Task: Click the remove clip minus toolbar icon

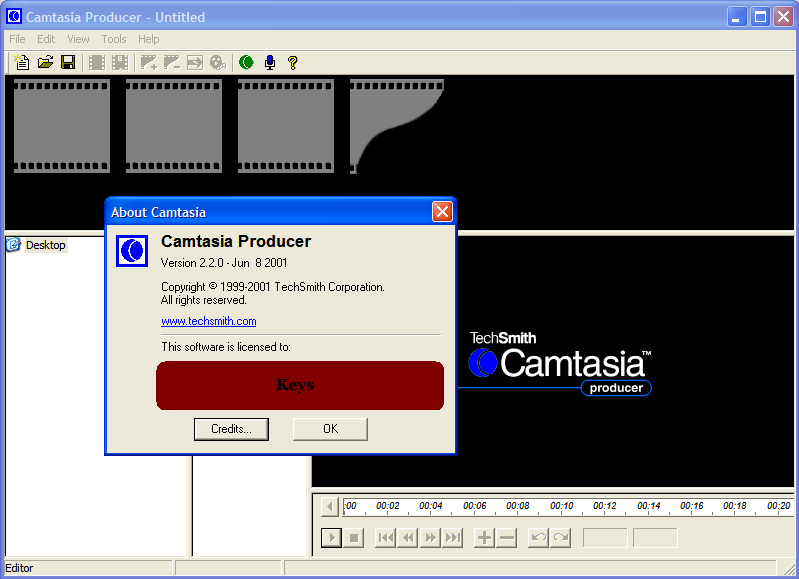Action: pyautogui.click(x=172, y=62)
